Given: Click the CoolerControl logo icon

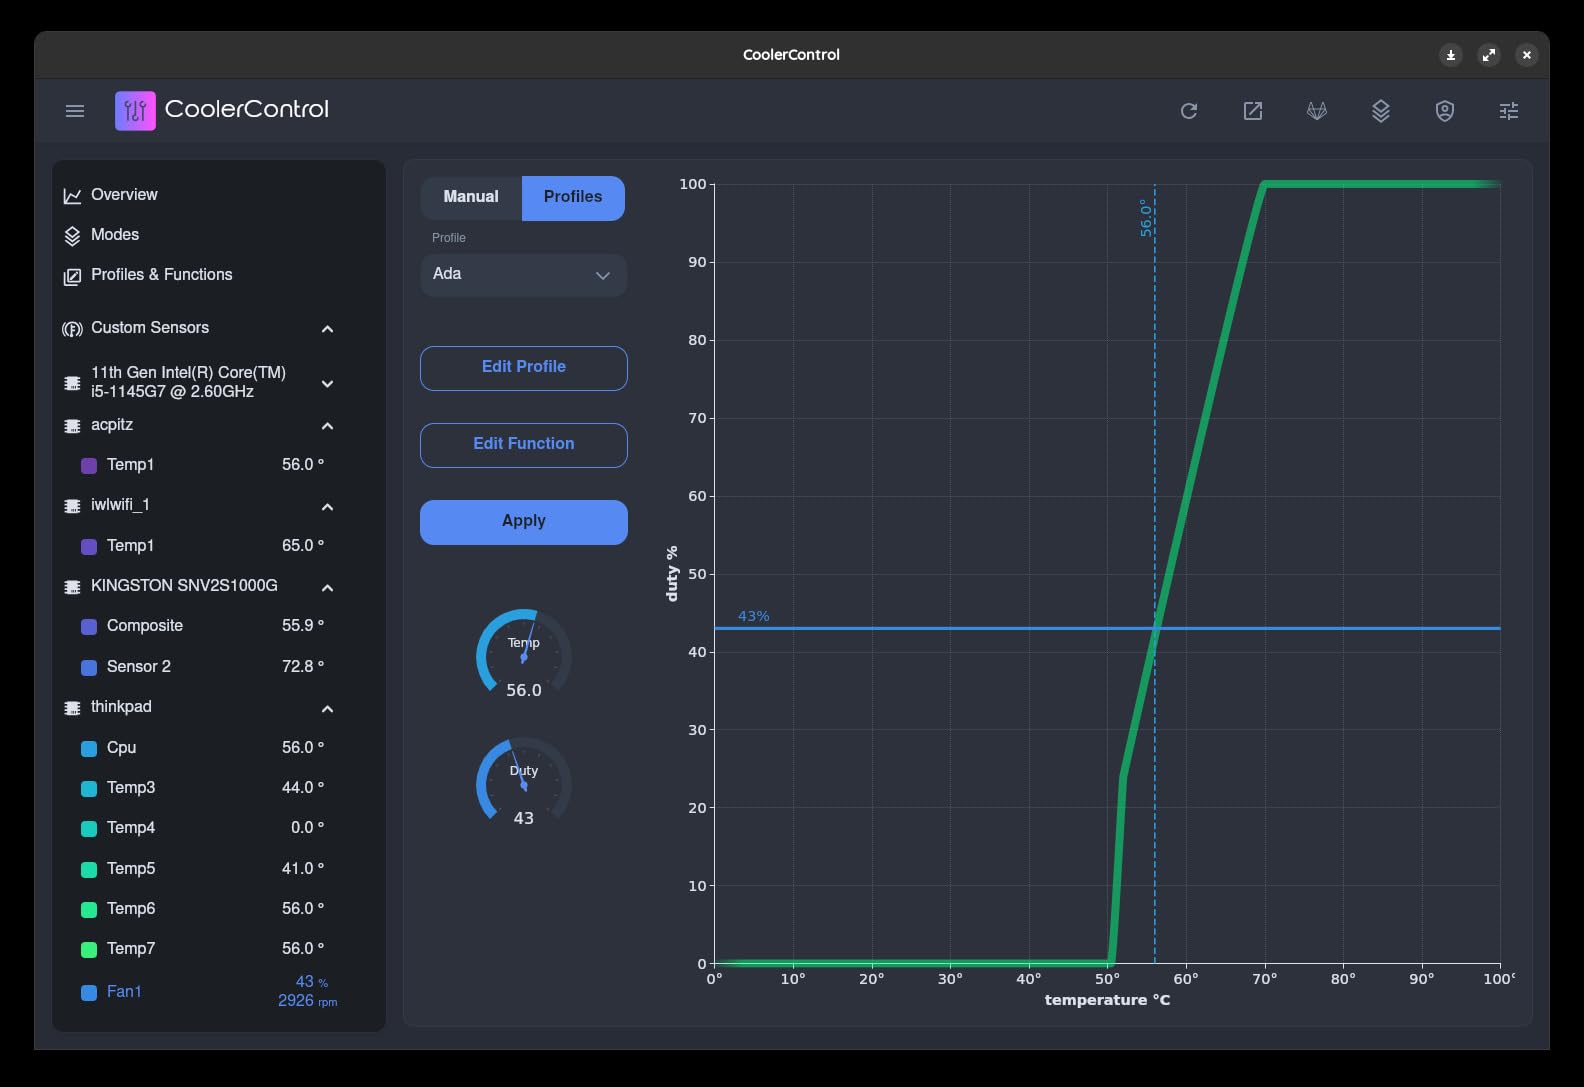Looking at the screenshot, I should pyautogui.click(x=135, y=111).
